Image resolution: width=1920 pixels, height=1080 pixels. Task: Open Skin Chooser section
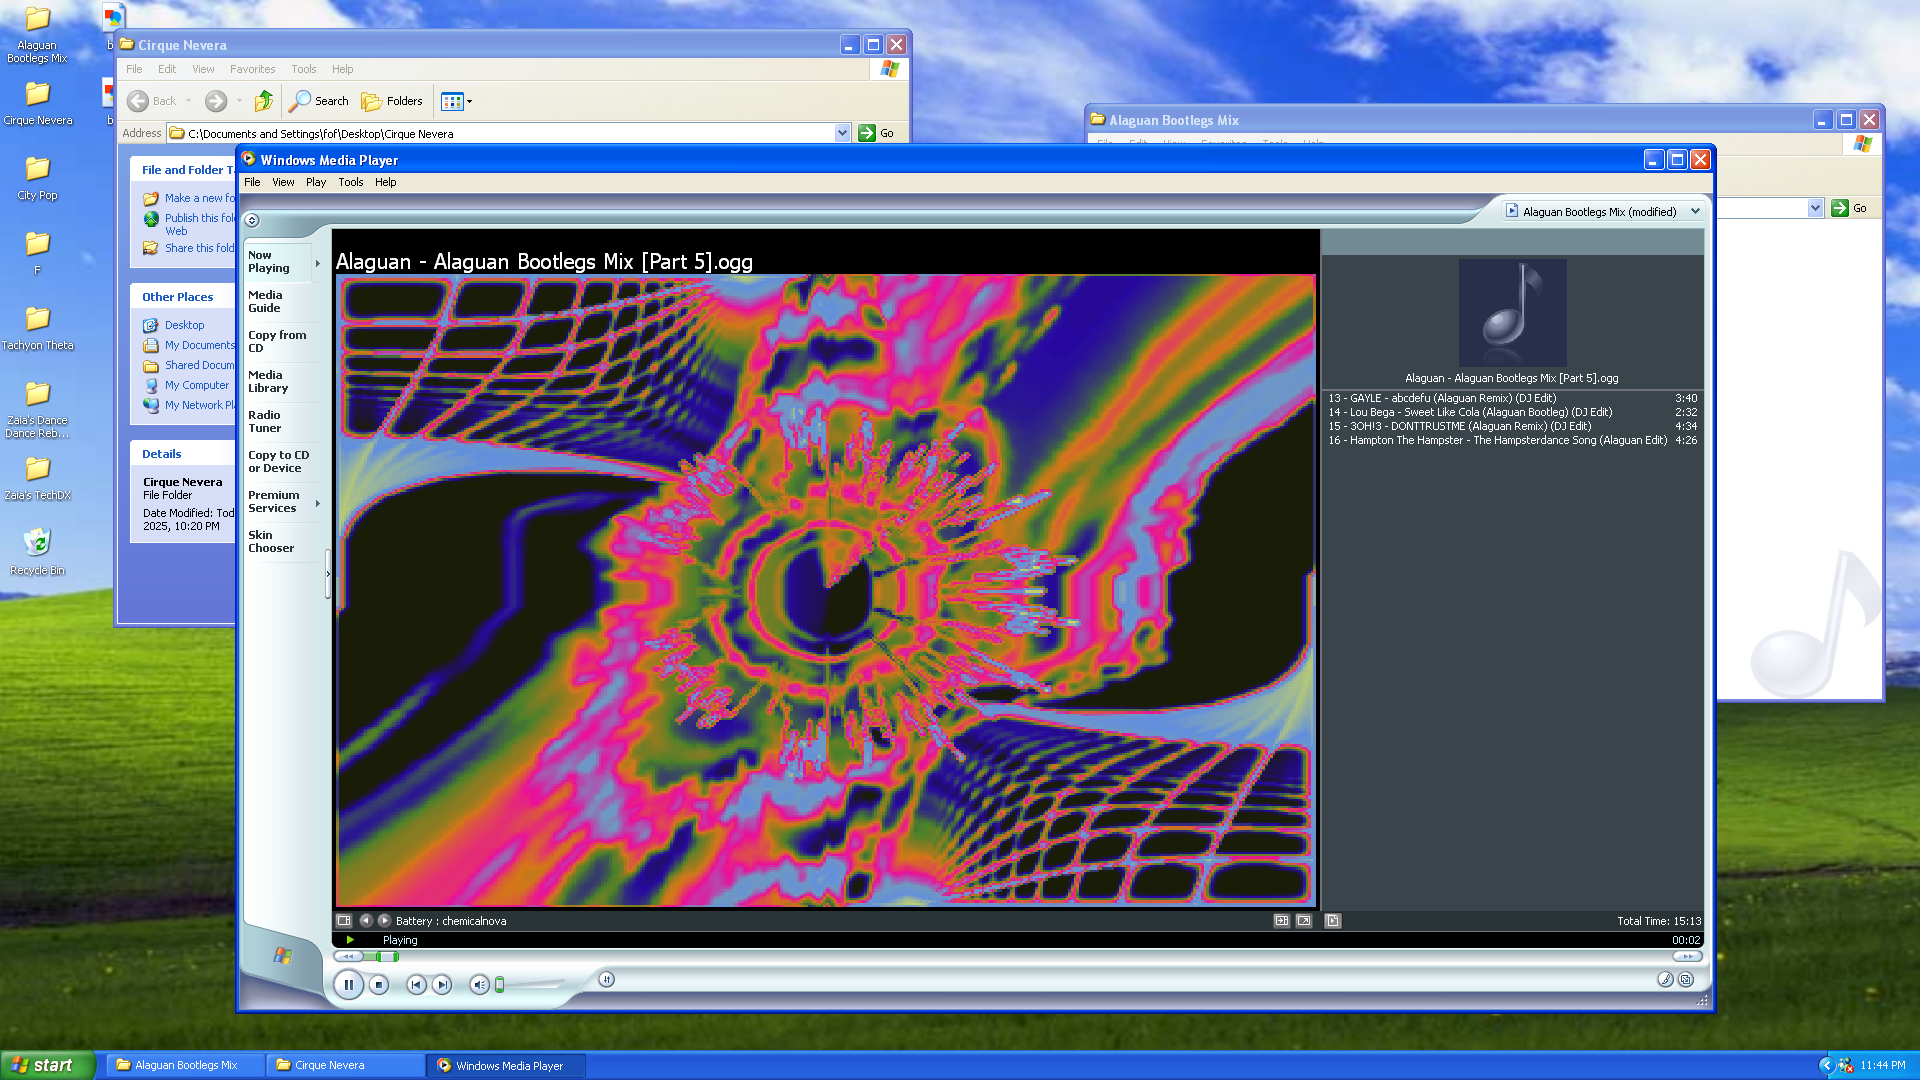[271, 542]
